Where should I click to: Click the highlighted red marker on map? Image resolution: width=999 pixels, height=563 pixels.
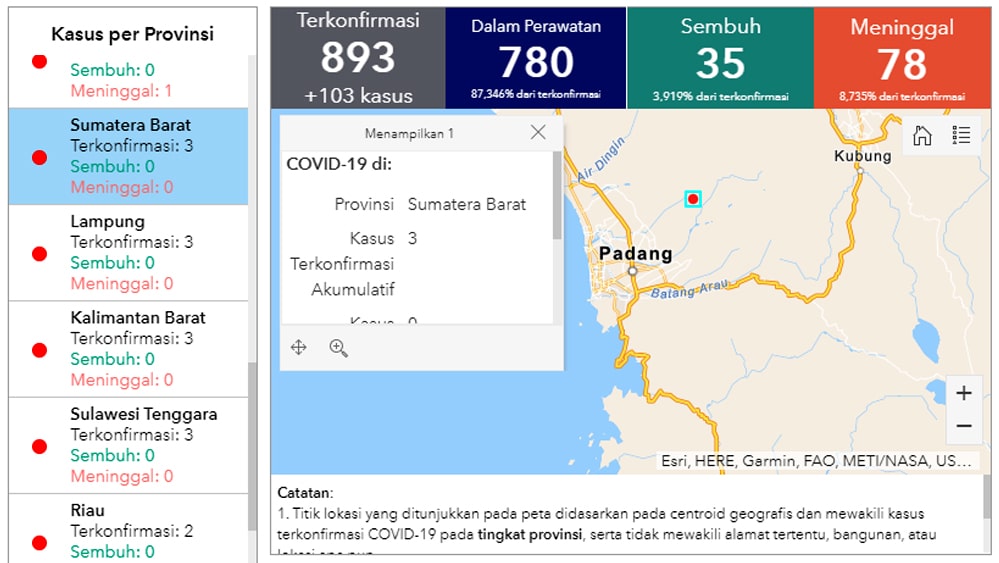(x=693, y=199)
